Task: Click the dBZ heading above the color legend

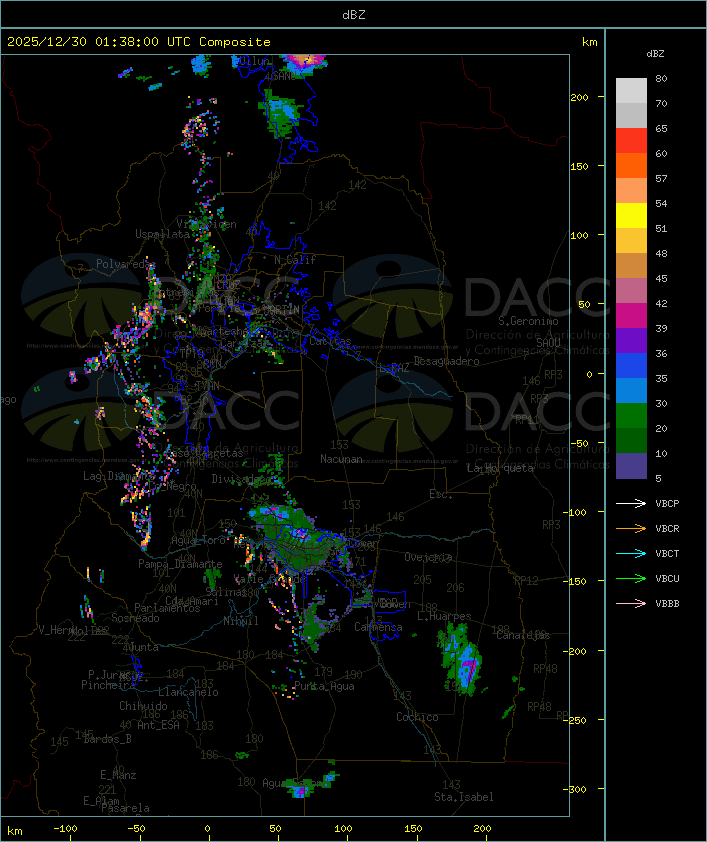Action: [x=655, y=54]
